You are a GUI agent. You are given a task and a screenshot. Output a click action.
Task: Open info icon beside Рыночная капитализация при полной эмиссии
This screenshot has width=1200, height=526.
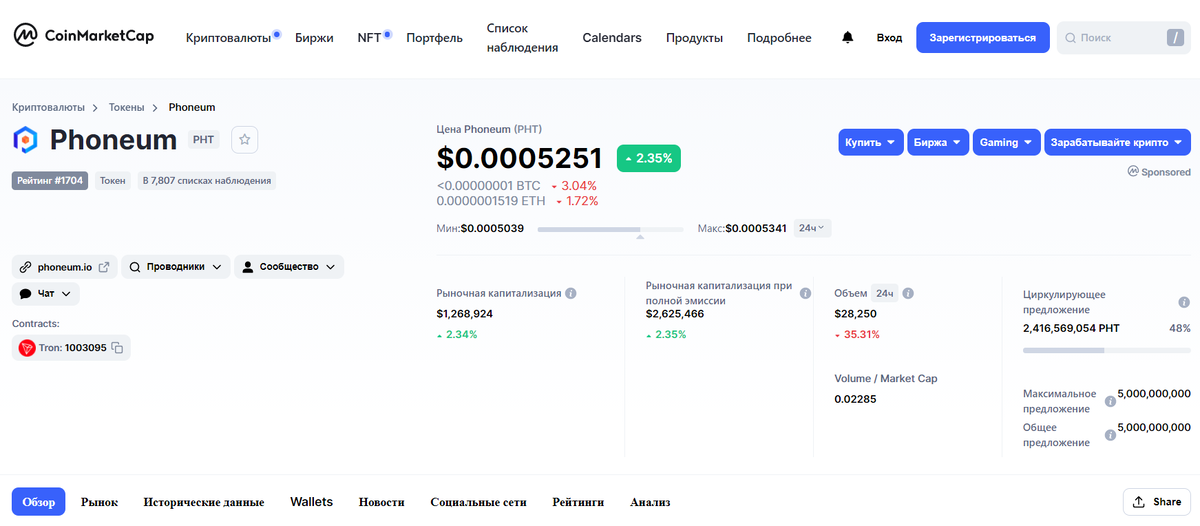tap(805, 294)
